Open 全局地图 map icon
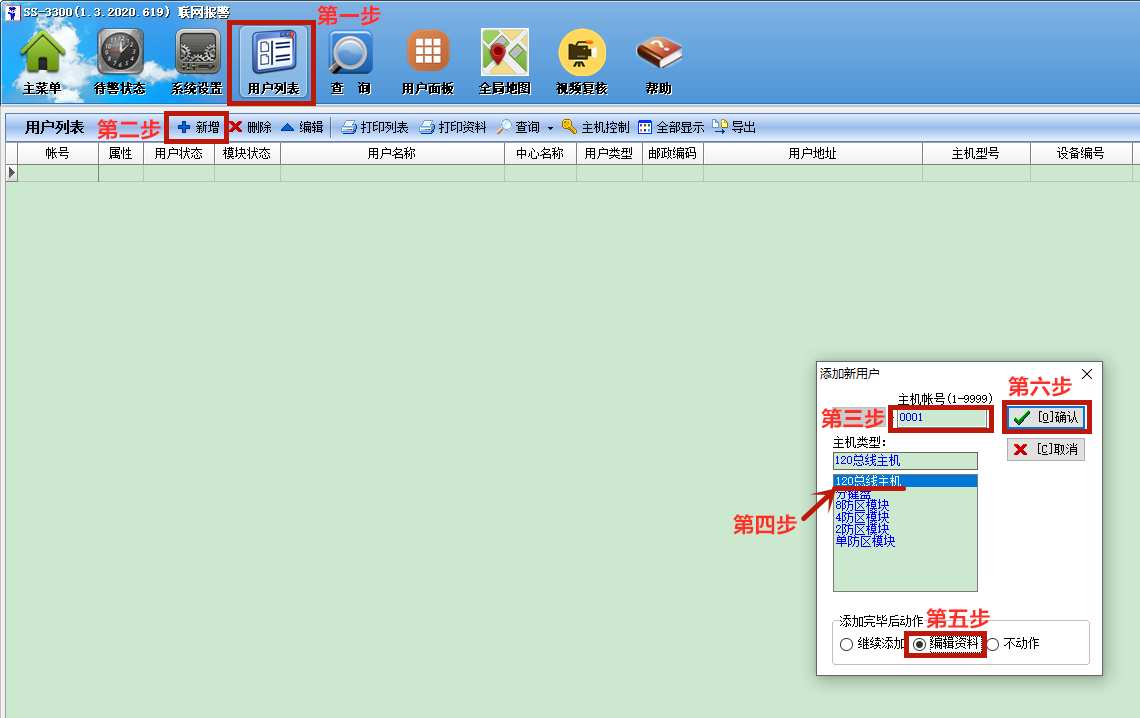Screen dimensions: 1140x718 click(504, 54)
